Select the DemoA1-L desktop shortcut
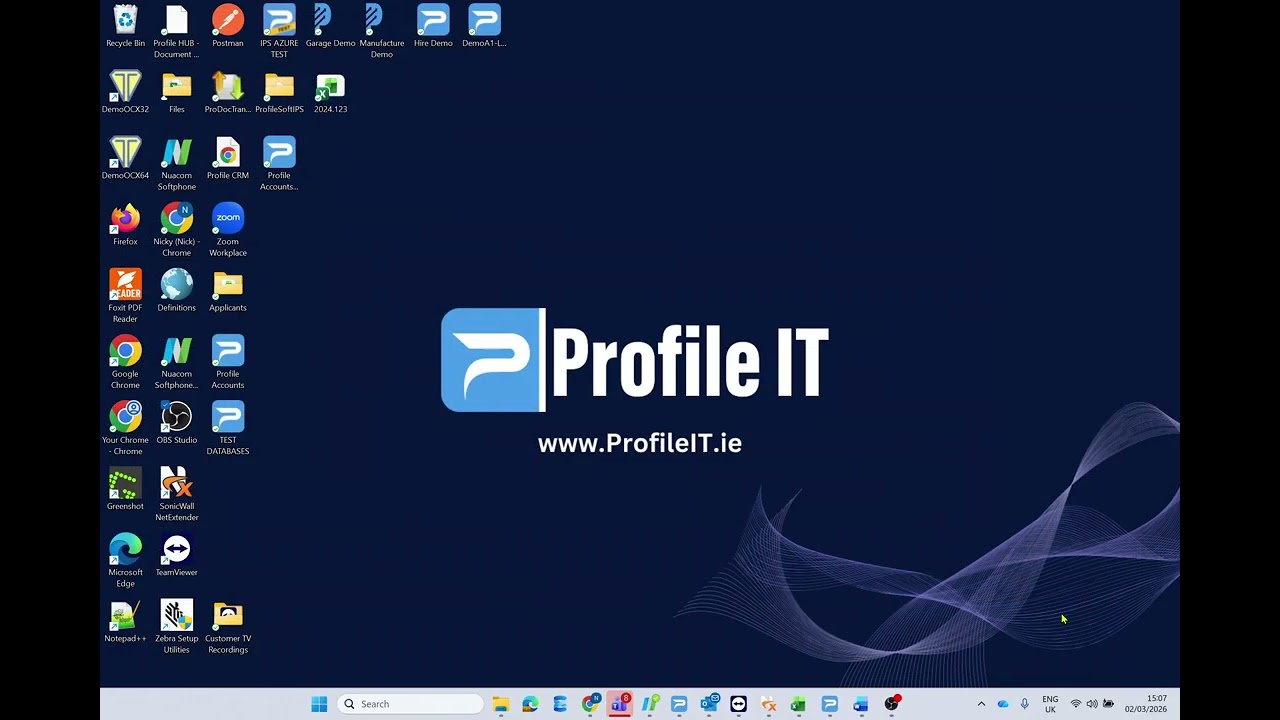 [484, 26]
